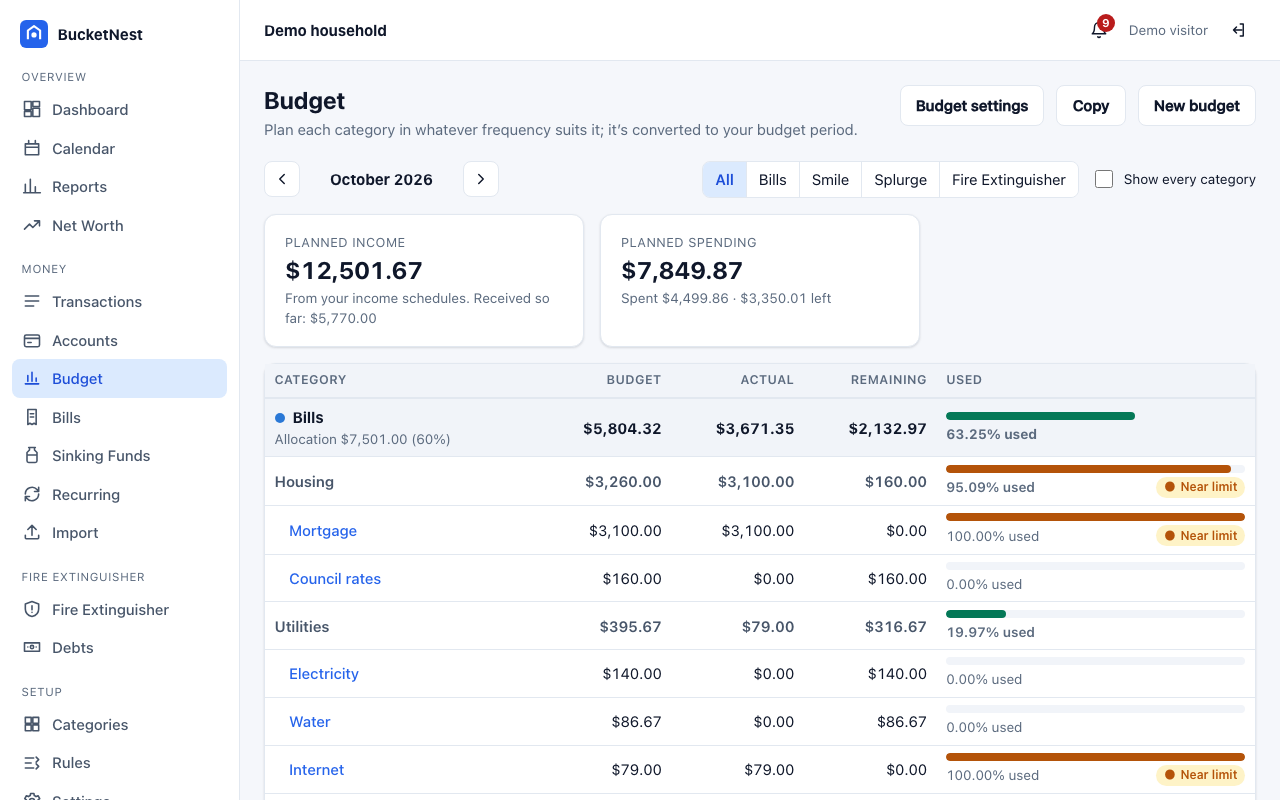Click the Categories grid icon
Image resolution: width=1280 pixels, height=800 pixels.
(x=32, y=724)
